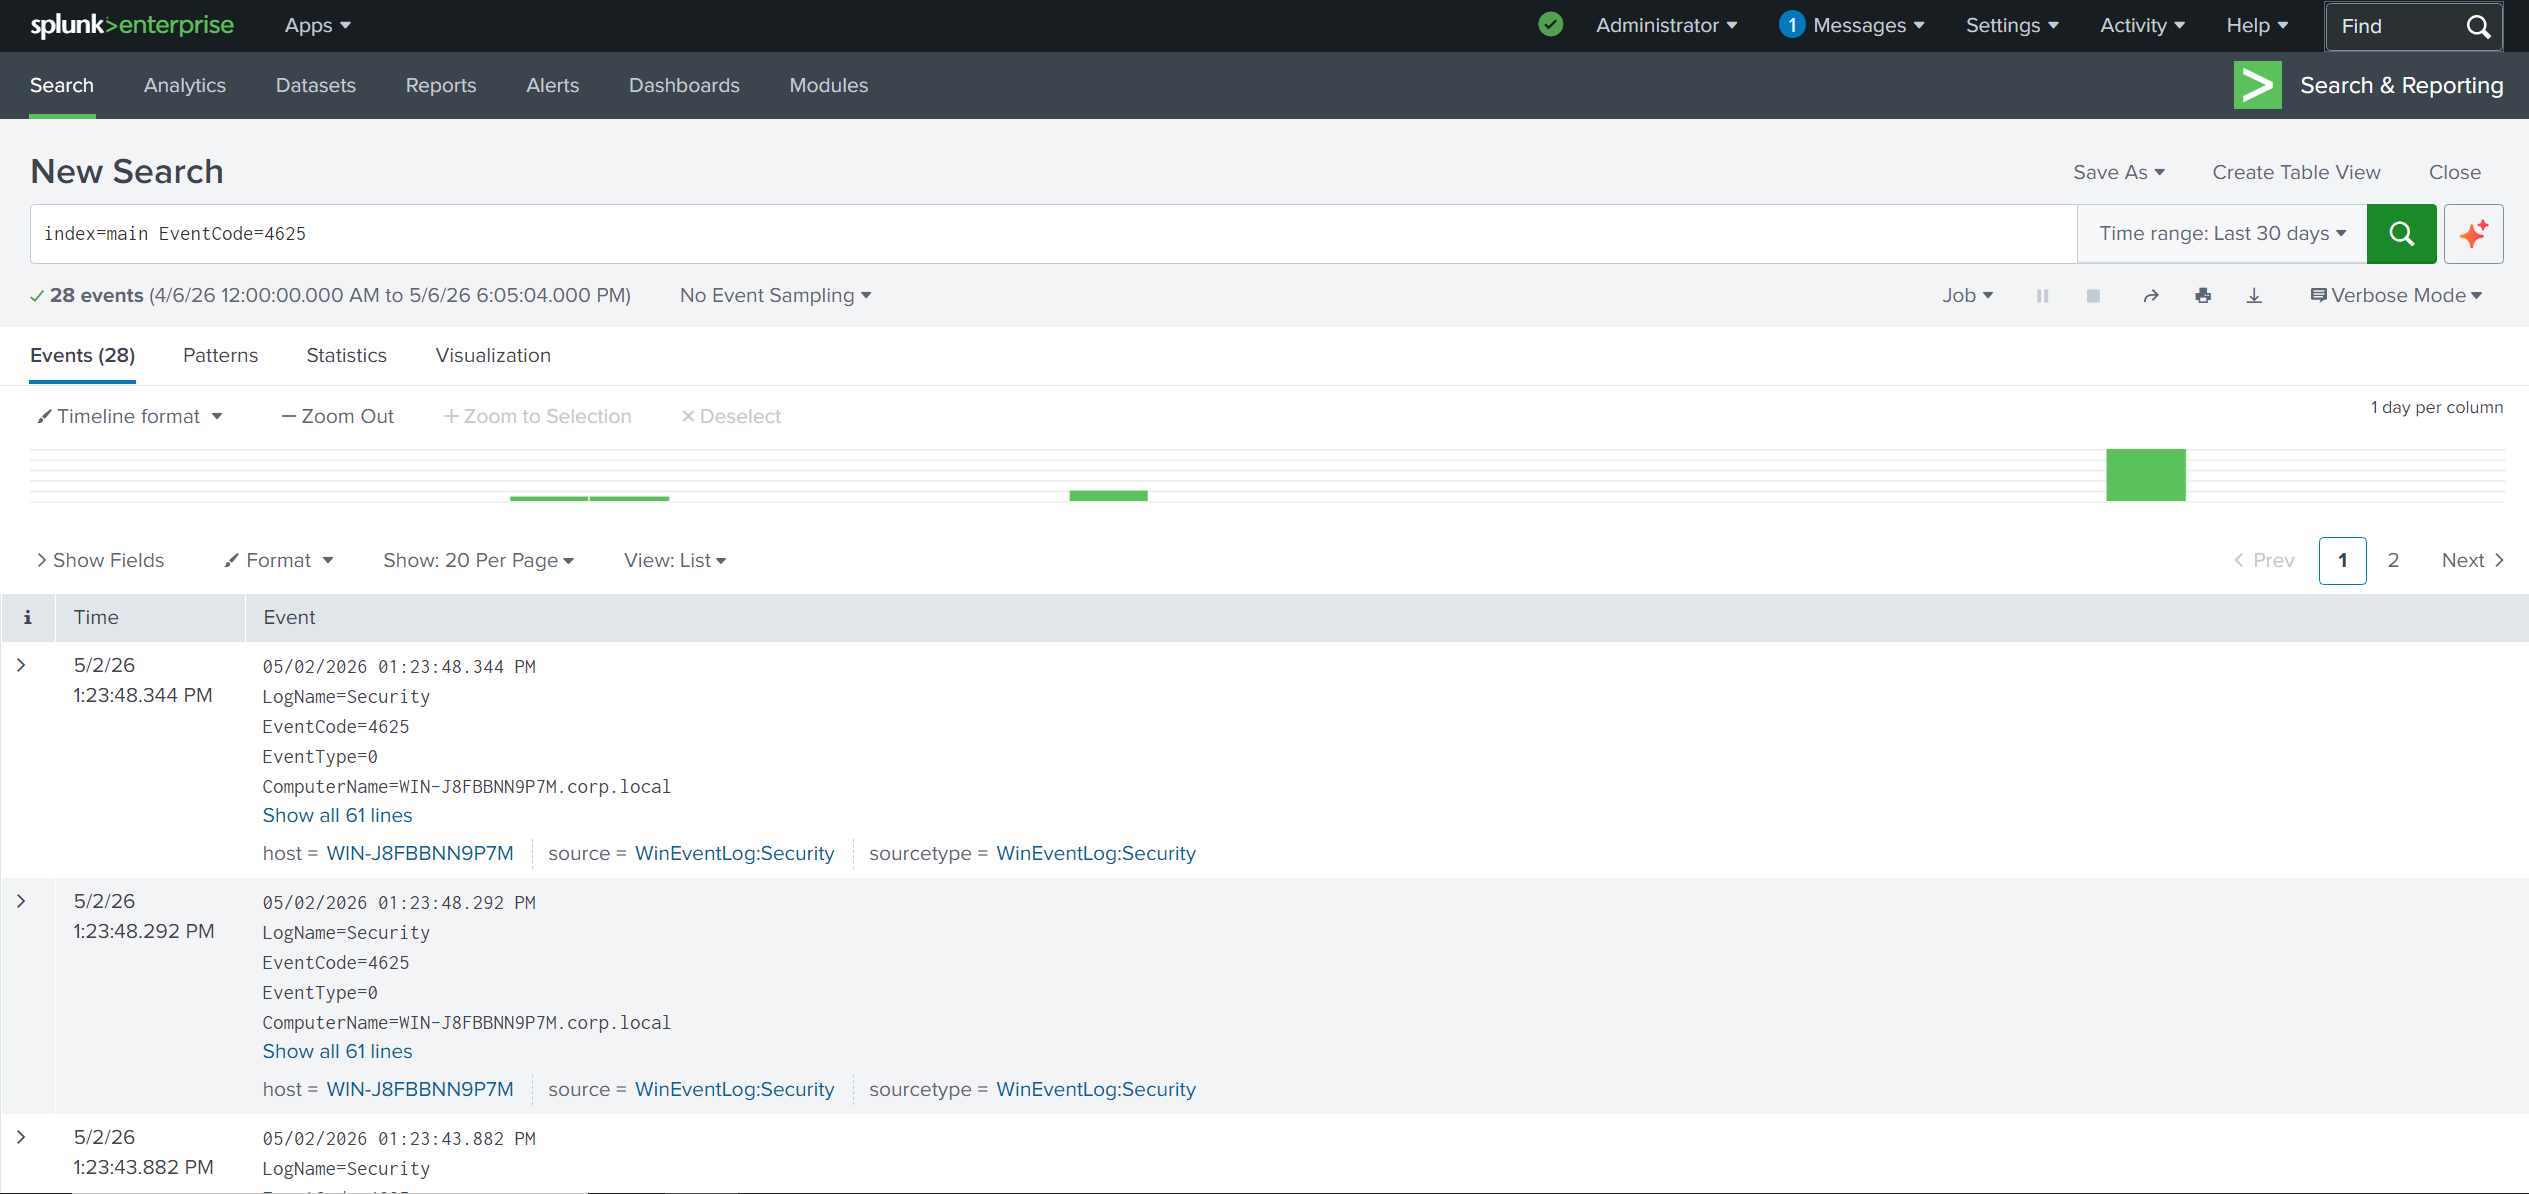Image resolution: width=2529 pixels, height=1194 pixels.
Task: Switch to the Statistics tab
Action: click(346, 356)
